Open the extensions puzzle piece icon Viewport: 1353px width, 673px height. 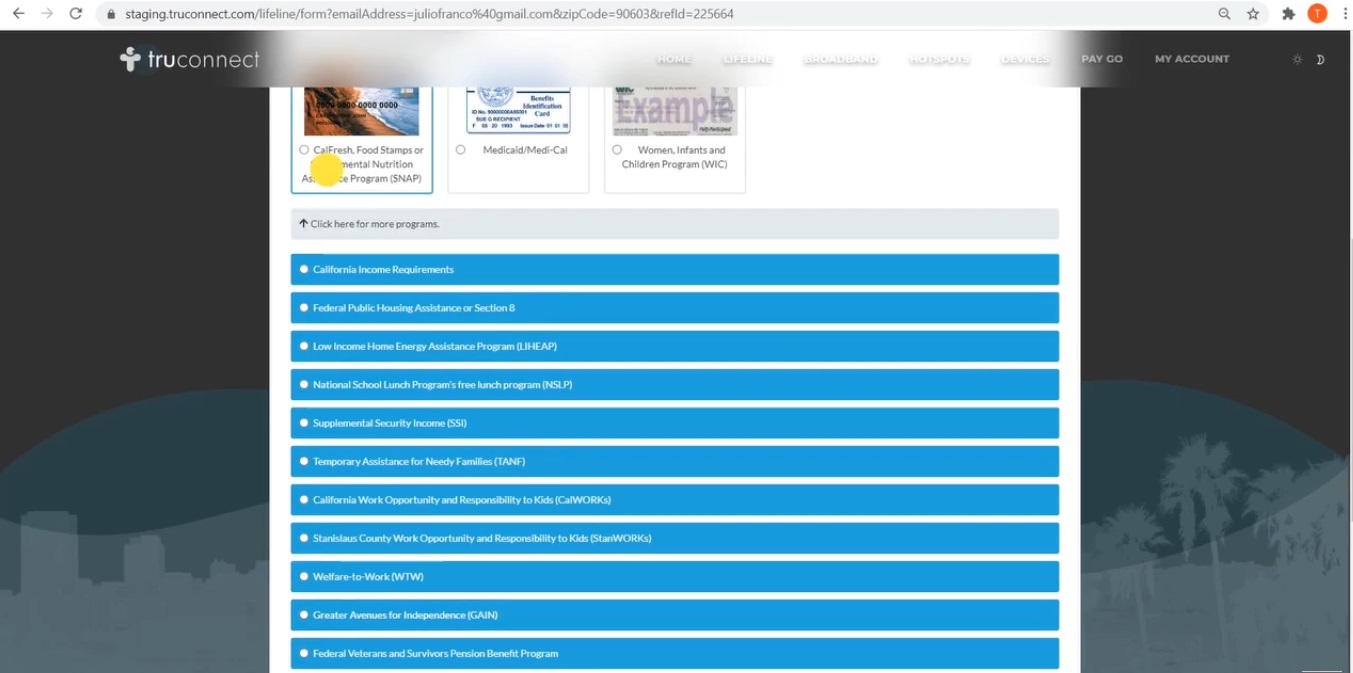tap(1289, 14)
